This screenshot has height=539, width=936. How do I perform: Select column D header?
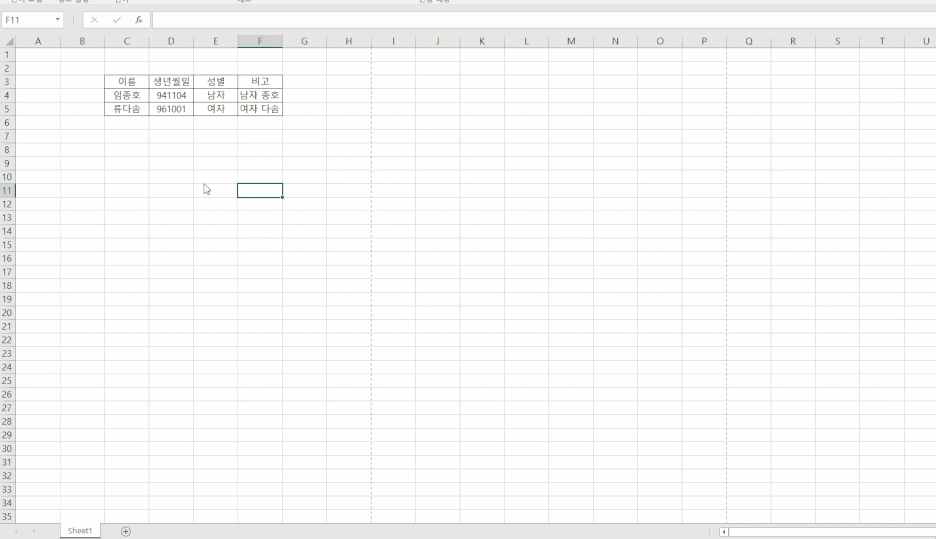click(171, 41)
